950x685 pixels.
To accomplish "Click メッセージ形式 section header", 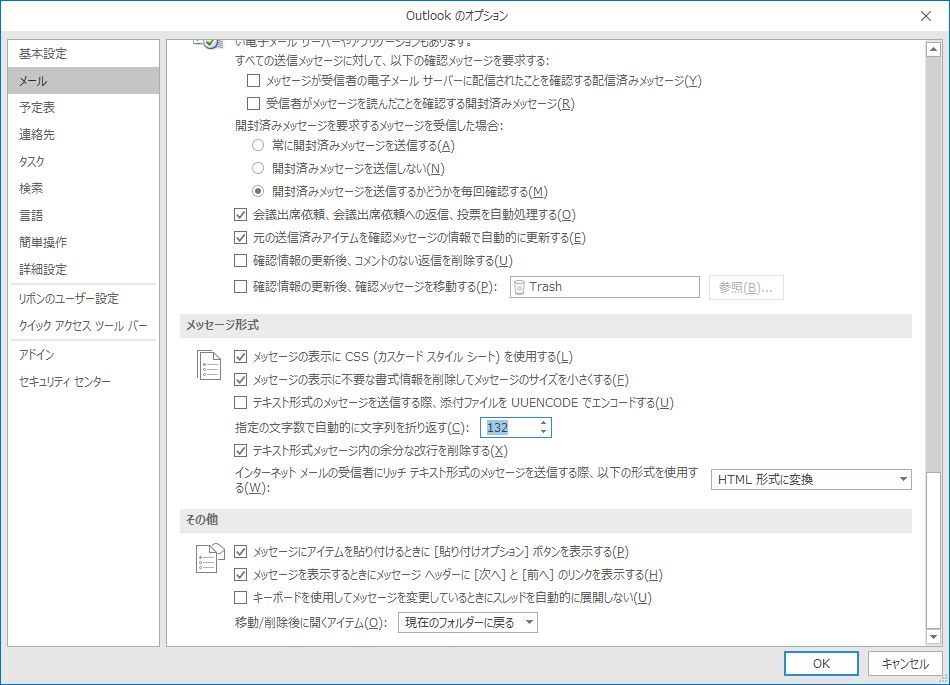I will (x=546, y=325).
